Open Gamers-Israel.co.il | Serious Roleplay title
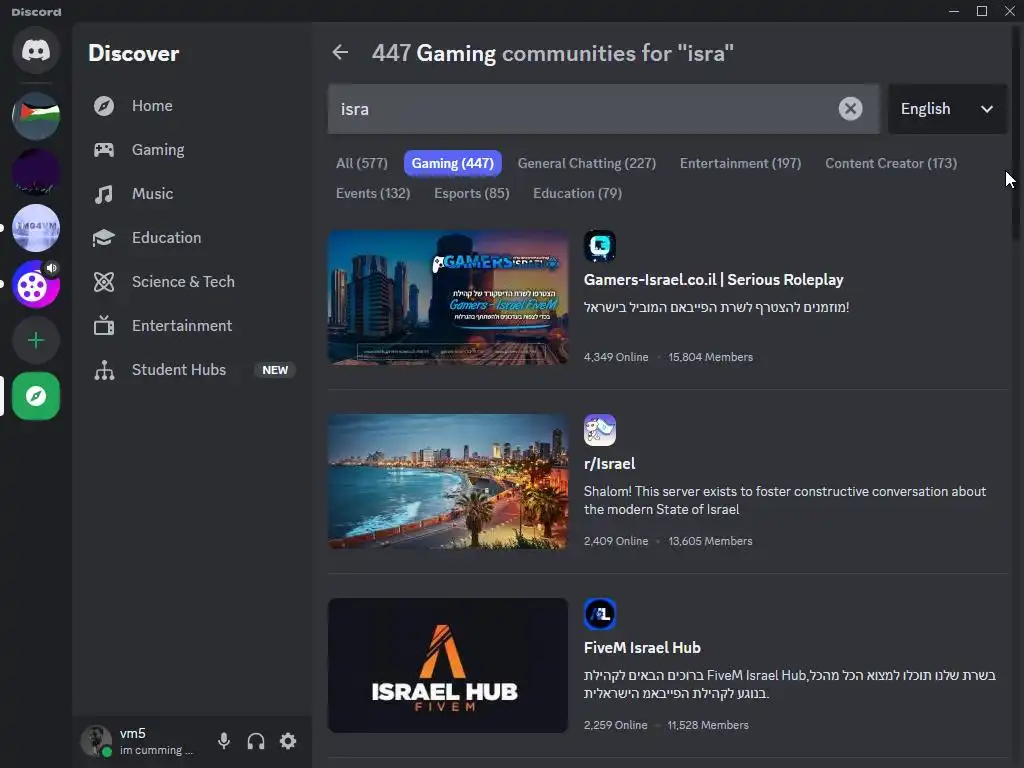This screenshot has width=1024, height=768. [x=713, y=280]
